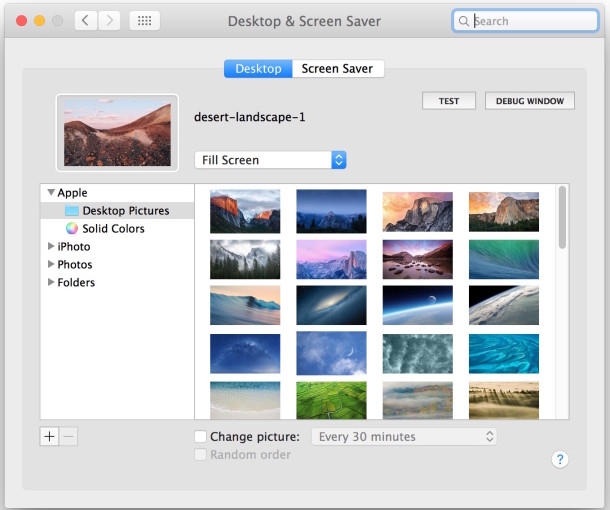Choose spiral galaxy wallpaper
The width and height of the screenshot is (610, 510).
pyautogui.click(x=331, y=305)
